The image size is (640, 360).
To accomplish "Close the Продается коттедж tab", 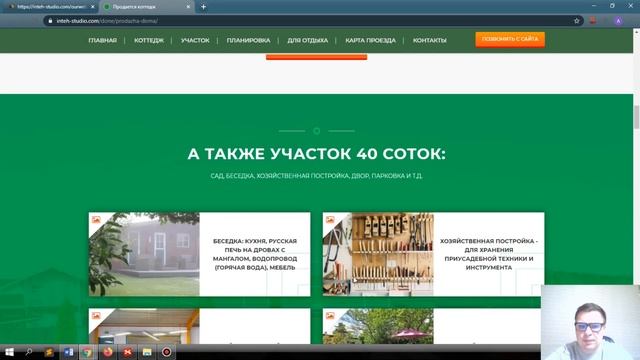I will [x=188, y=7].
